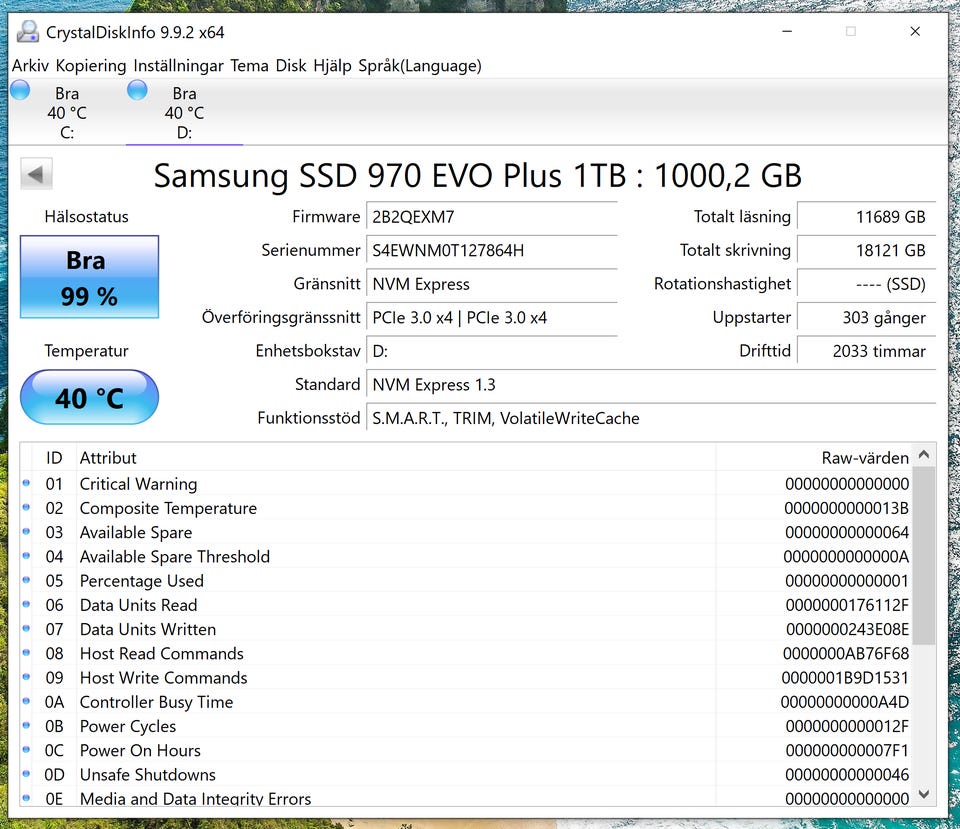Select the Power Cycles attribute row
Viewport: 960px width, 829px height.
pyautogui.click(x=466, y=727)
